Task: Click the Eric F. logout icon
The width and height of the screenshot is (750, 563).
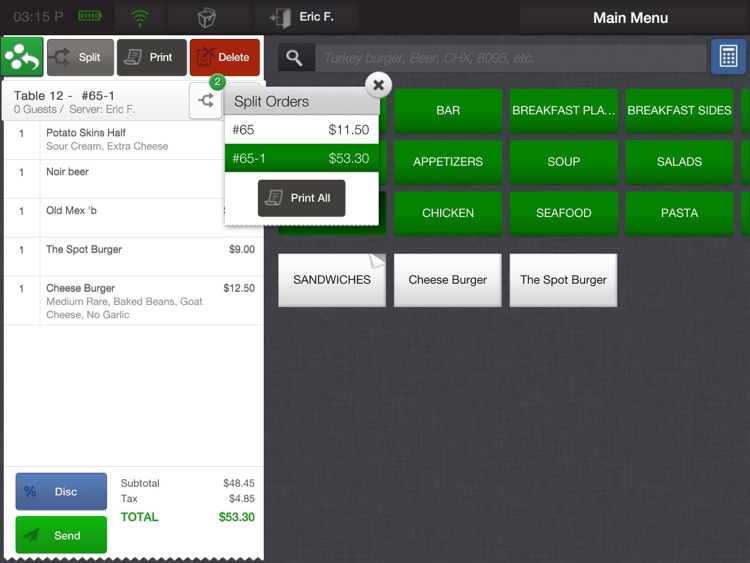Action: point(281,18)
